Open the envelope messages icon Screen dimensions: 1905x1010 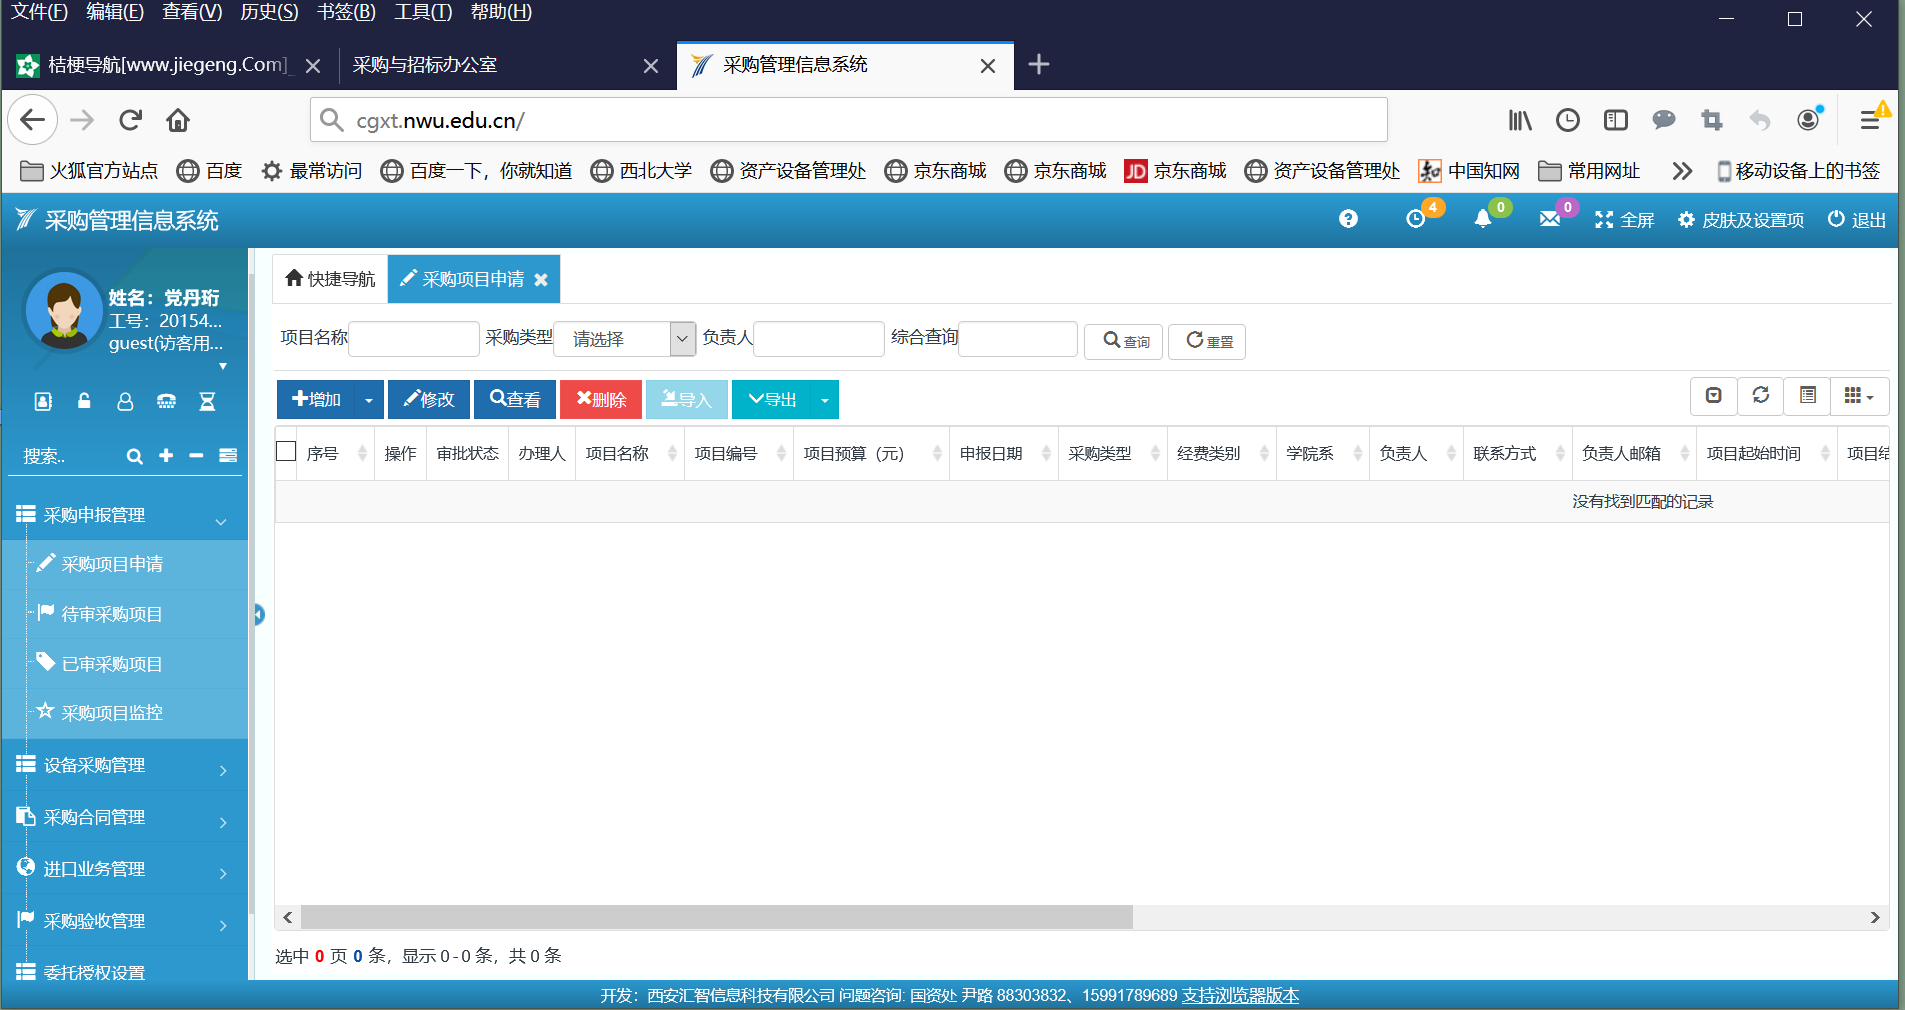click(1549, 219)
